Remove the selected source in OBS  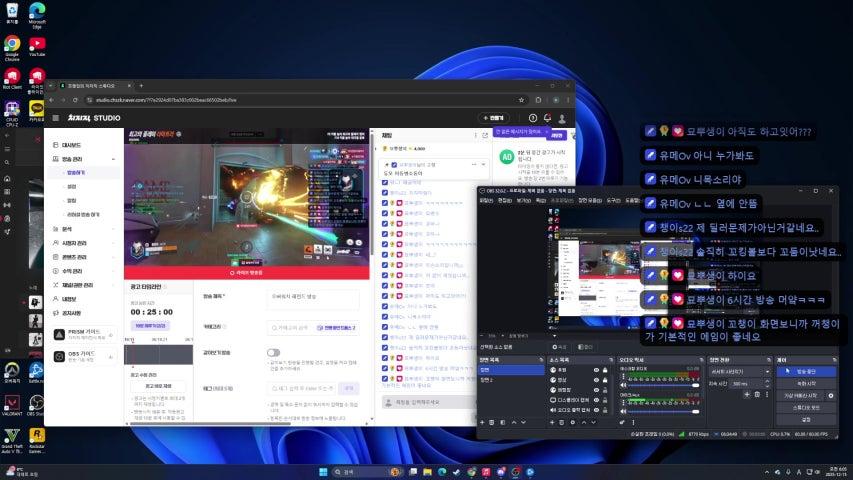561,422
